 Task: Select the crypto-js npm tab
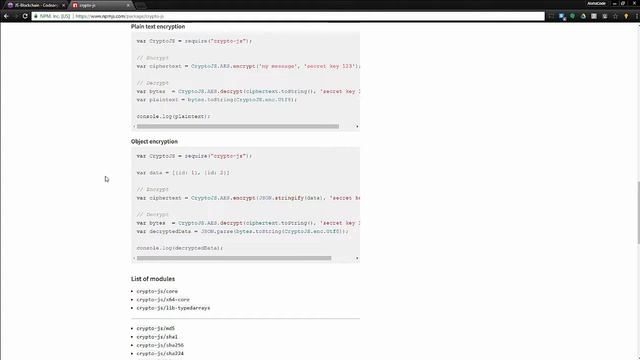click(101, 5)
